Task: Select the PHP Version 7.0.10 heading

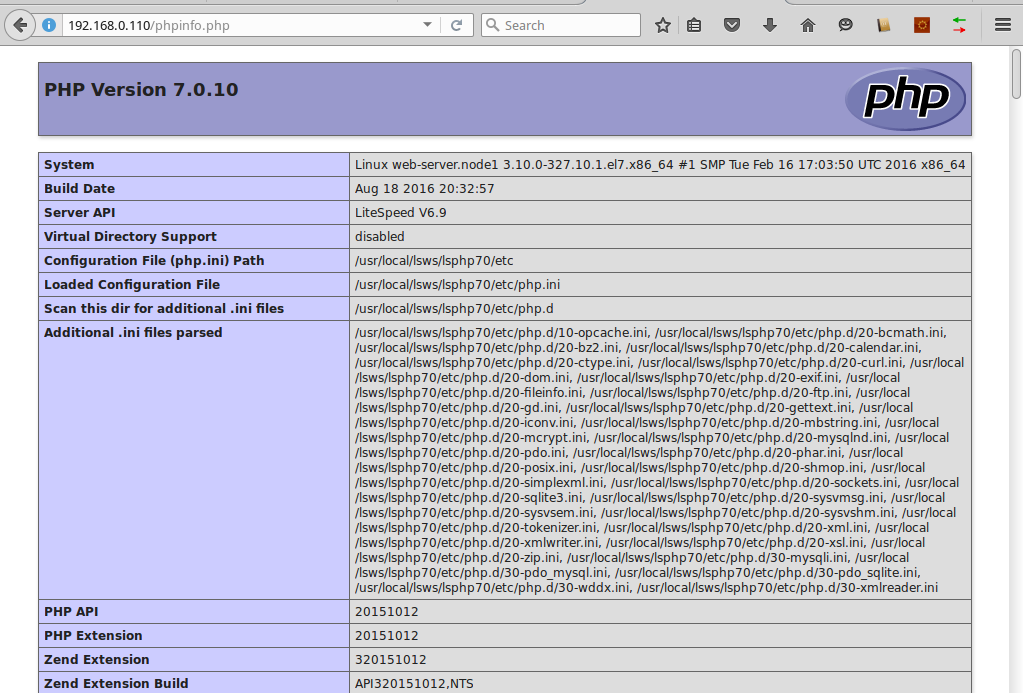Action: point(141,89)
